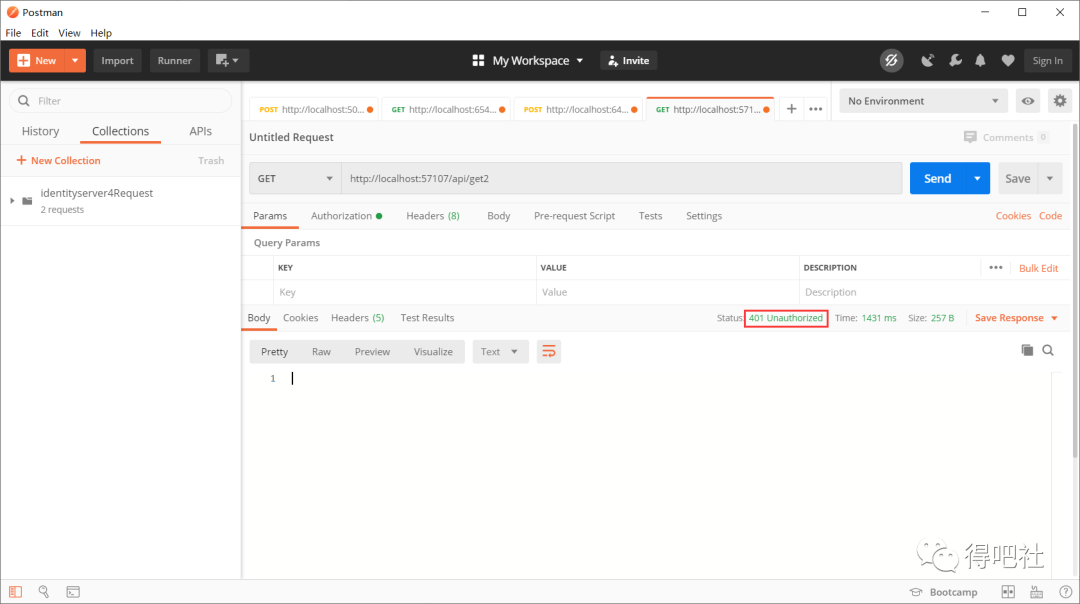Switch to the Collections tab

point(121,131)
